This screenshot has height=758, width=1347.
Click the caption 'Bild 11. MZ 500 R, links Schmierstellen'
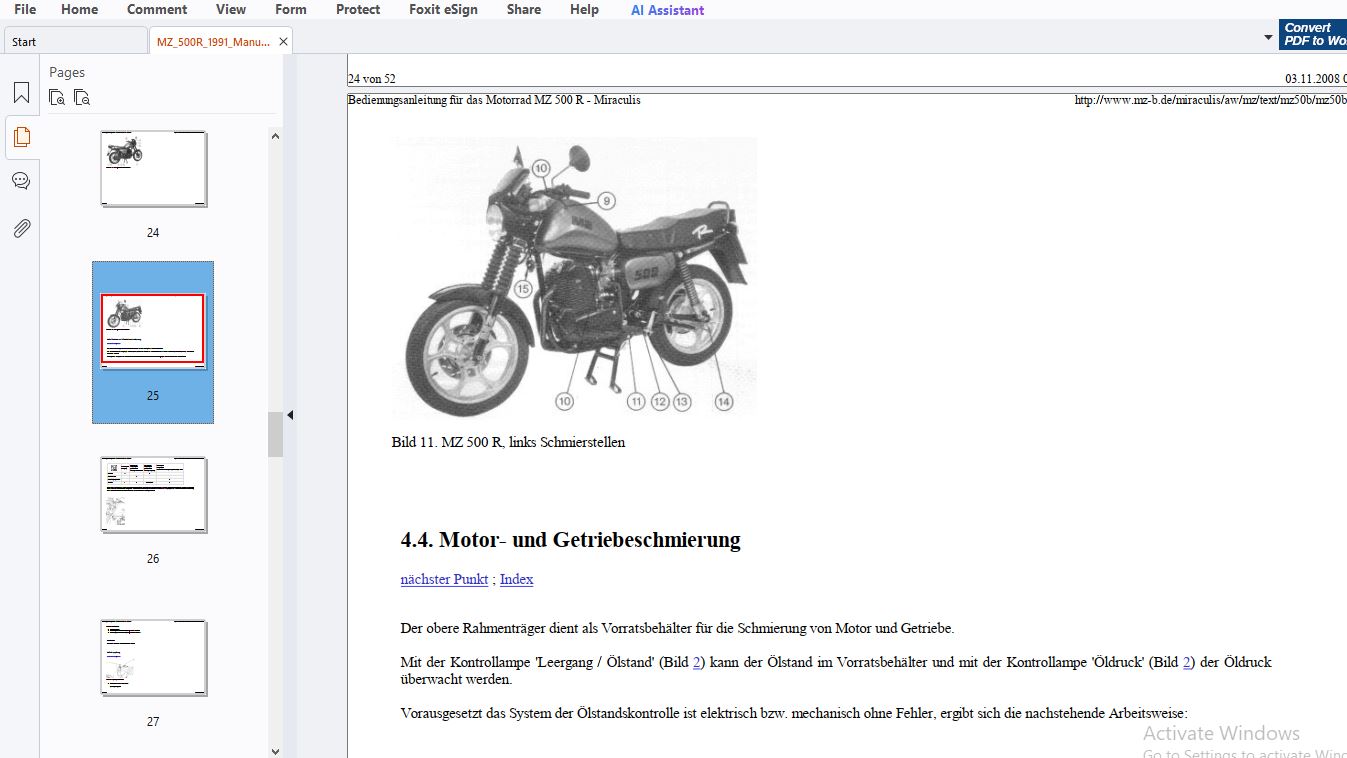point(508,442)
